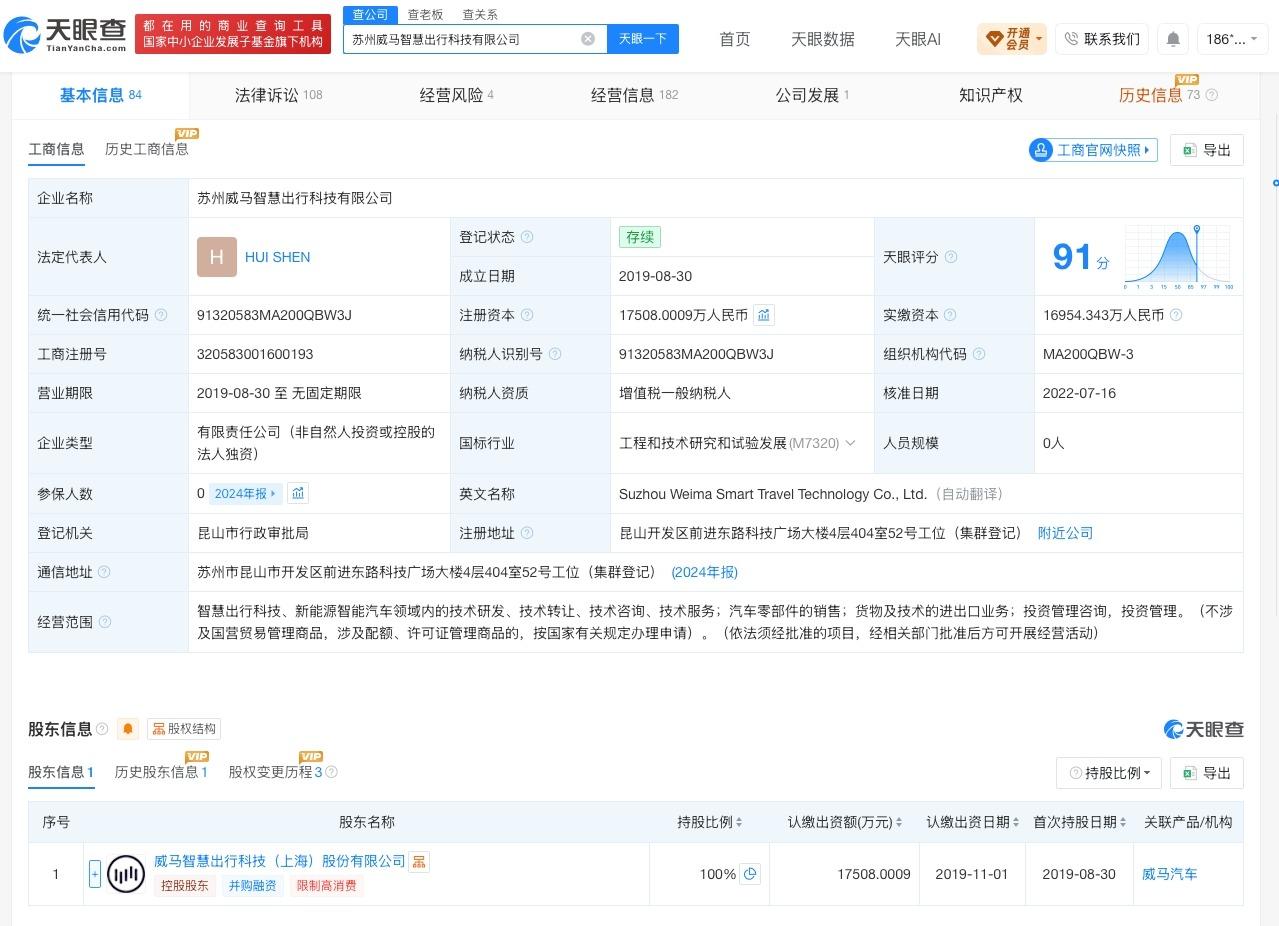The image size is (1279, 926).
Task: Click the help icon next to 股东信息 heading
Action: [x=102, y=729]
